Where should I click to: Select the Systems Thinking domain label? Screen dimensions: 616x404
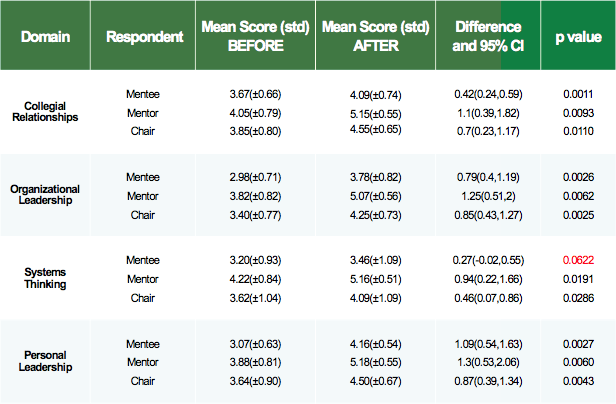pos(45,278)
